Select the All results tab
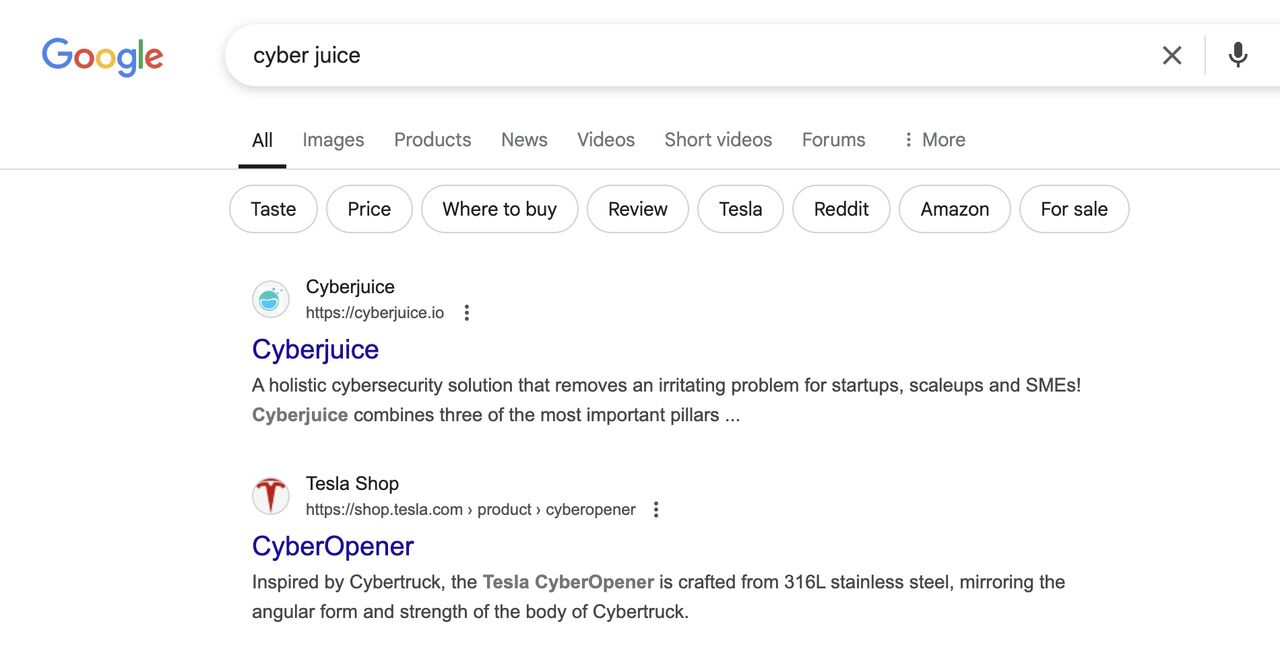Screen dimensions: 1280x647 point(262,140)
